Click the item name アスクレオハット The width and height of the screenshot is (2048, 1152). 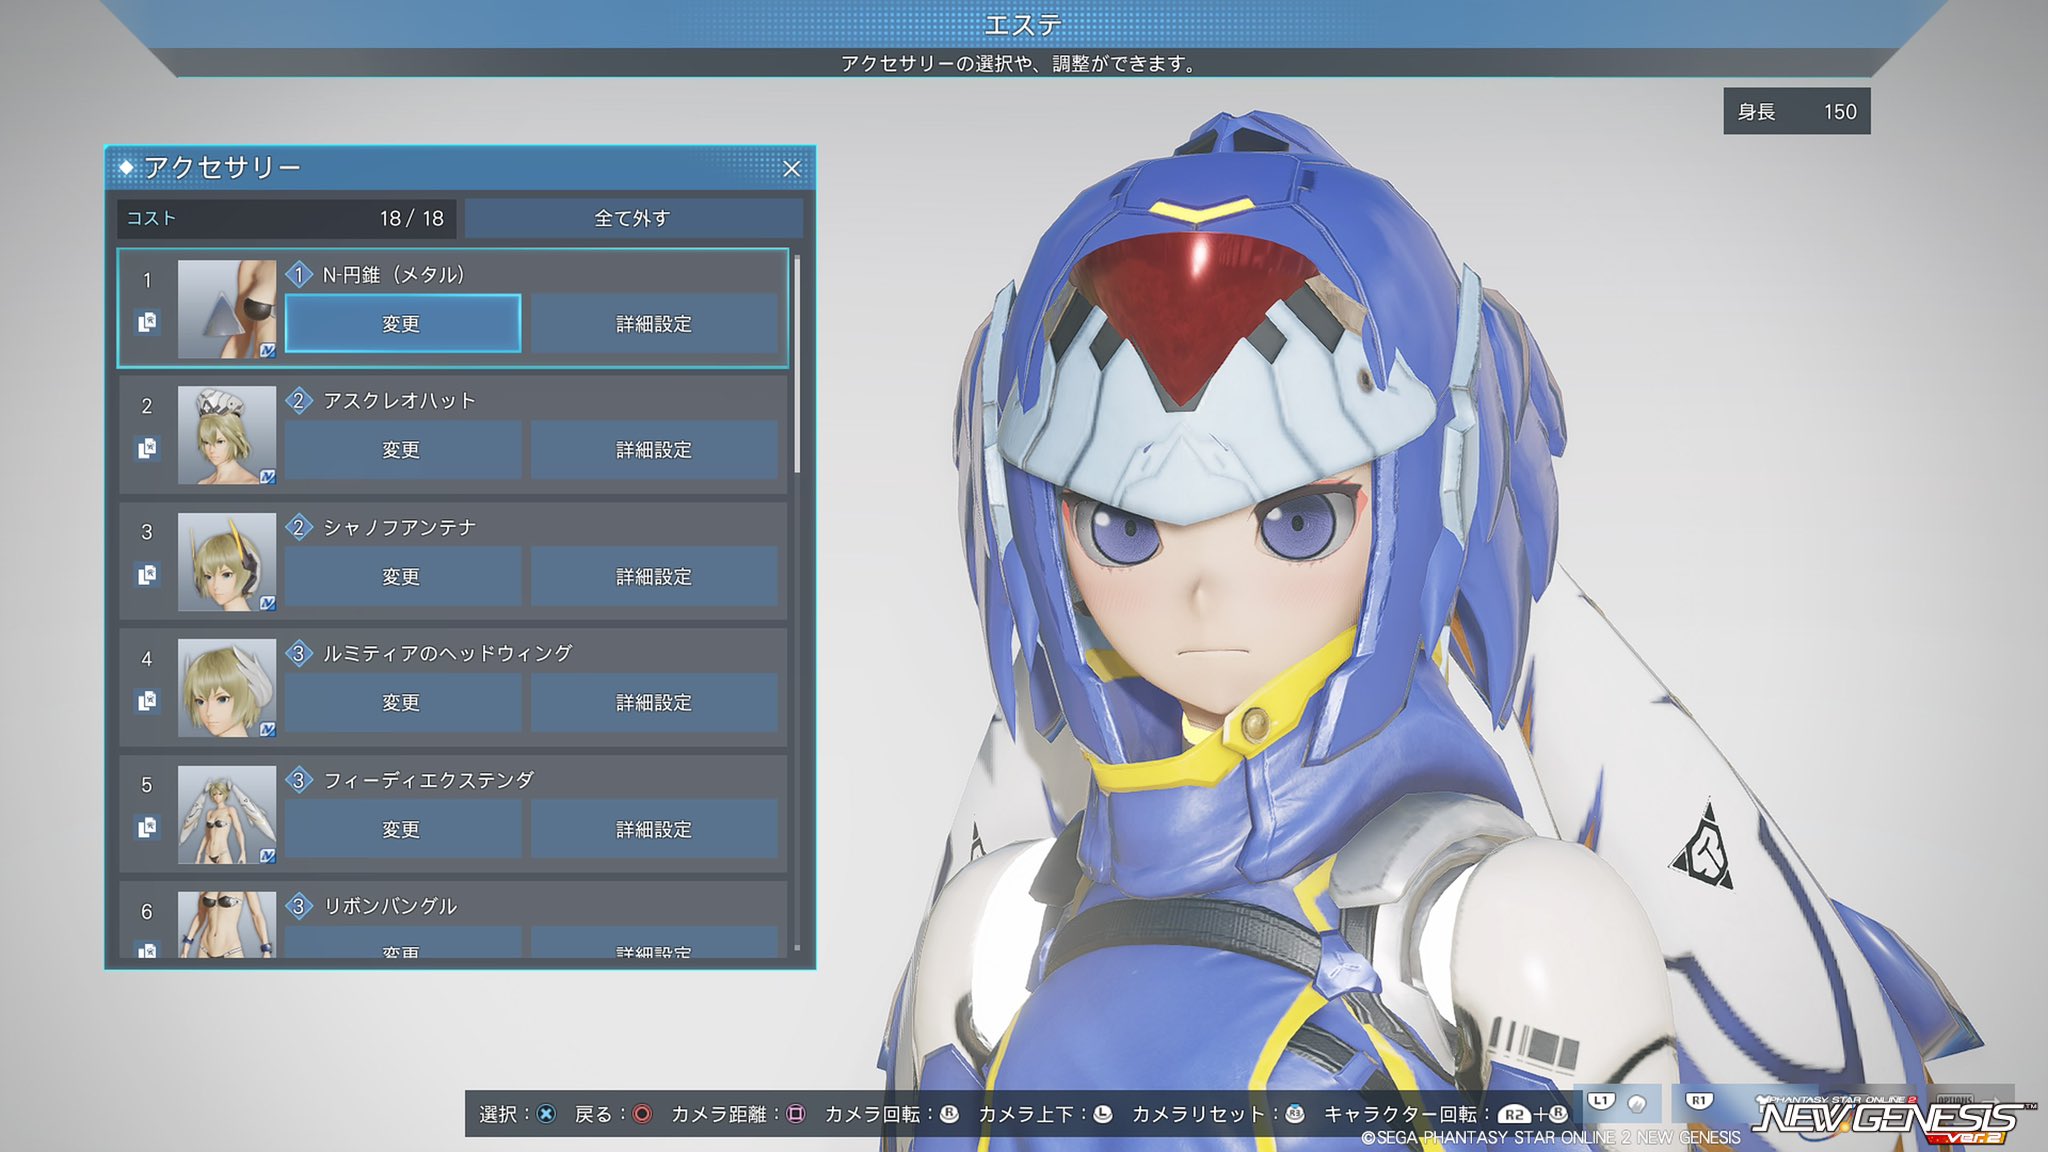tap(399, 401)
